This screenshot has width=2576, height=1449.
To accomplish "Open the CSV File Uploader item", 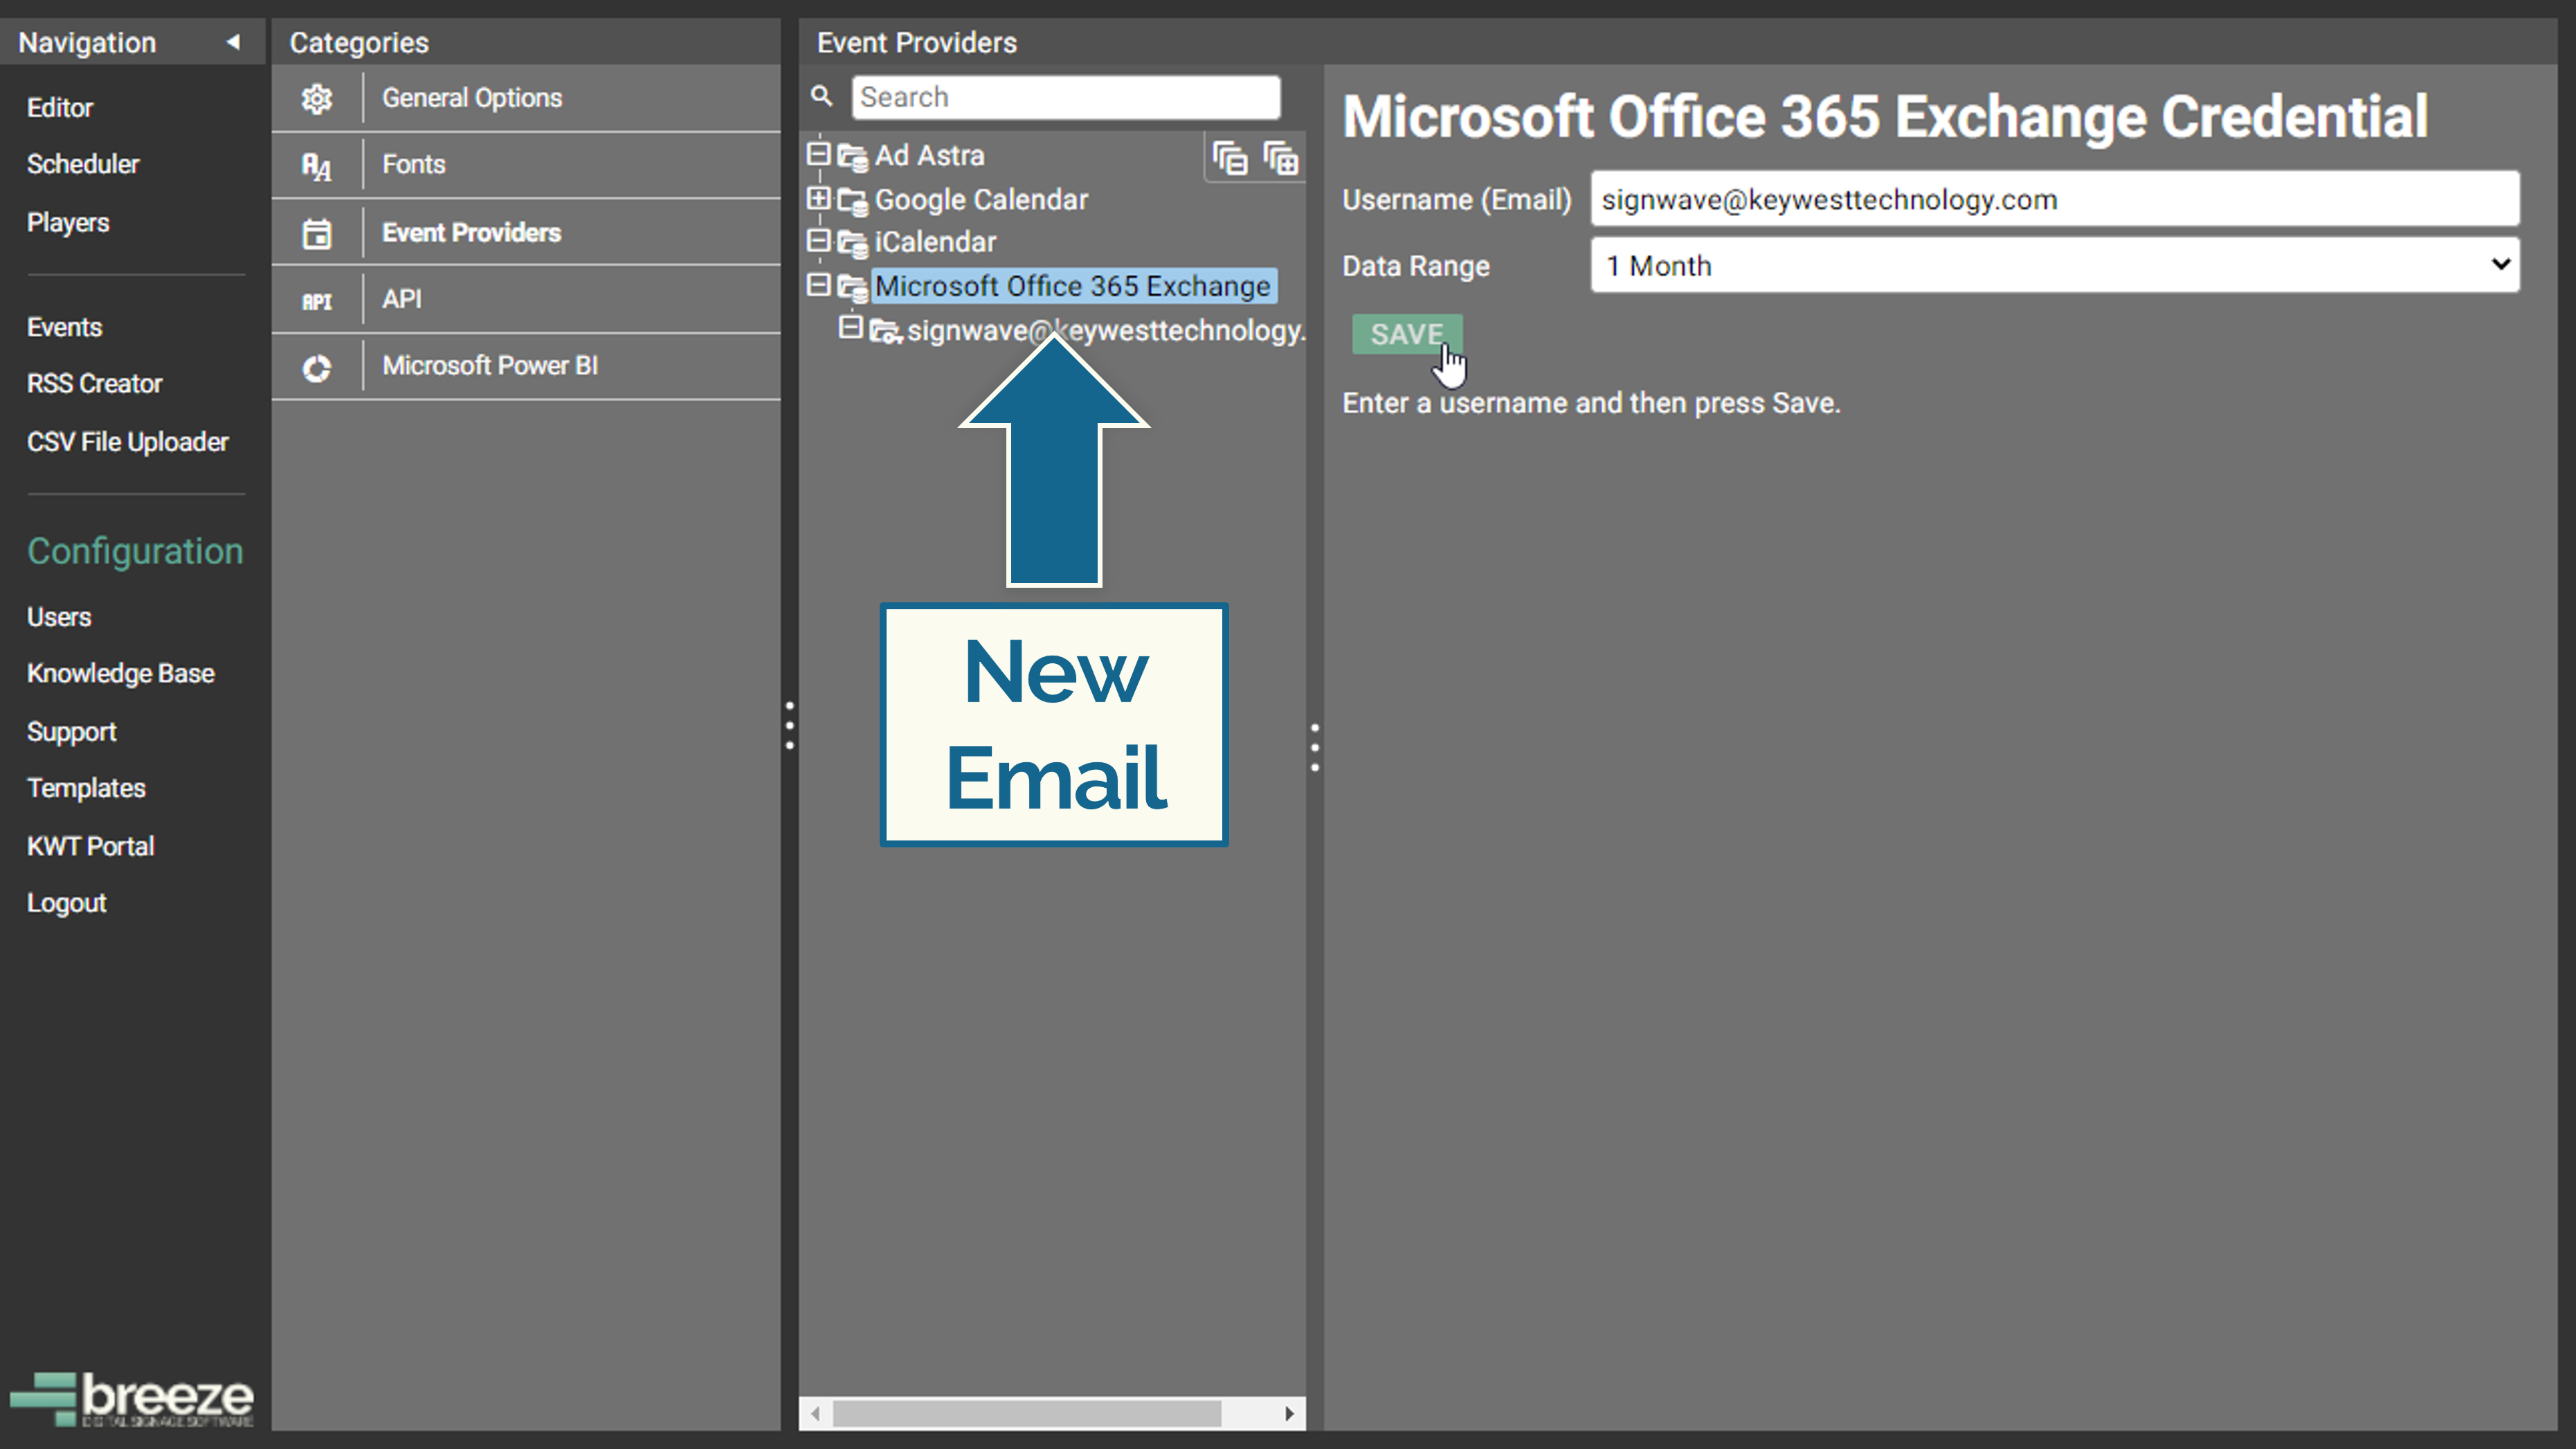I will (x=128, y=441).
